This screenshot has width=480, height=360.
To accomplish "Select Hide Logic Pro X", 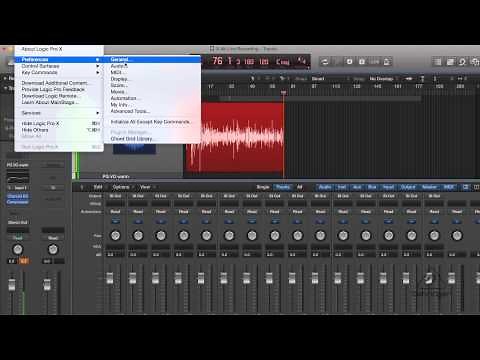I will [59, 123].
